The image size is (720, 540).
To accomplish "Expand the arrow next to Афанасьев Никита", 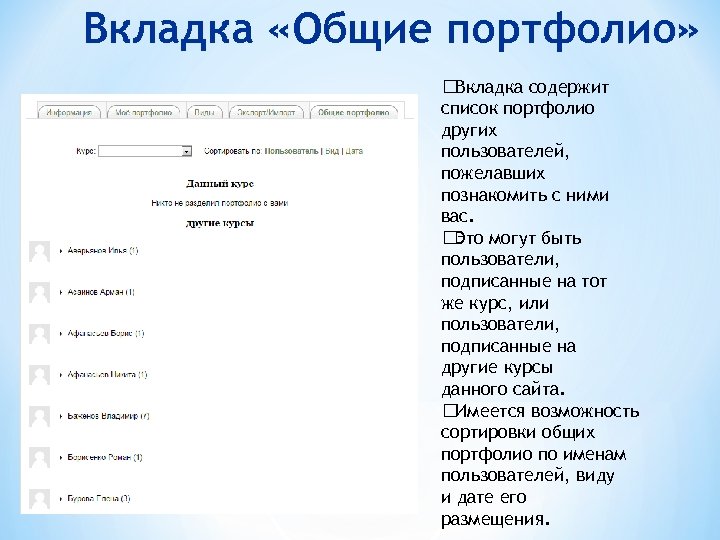I will tap(61, 375).
